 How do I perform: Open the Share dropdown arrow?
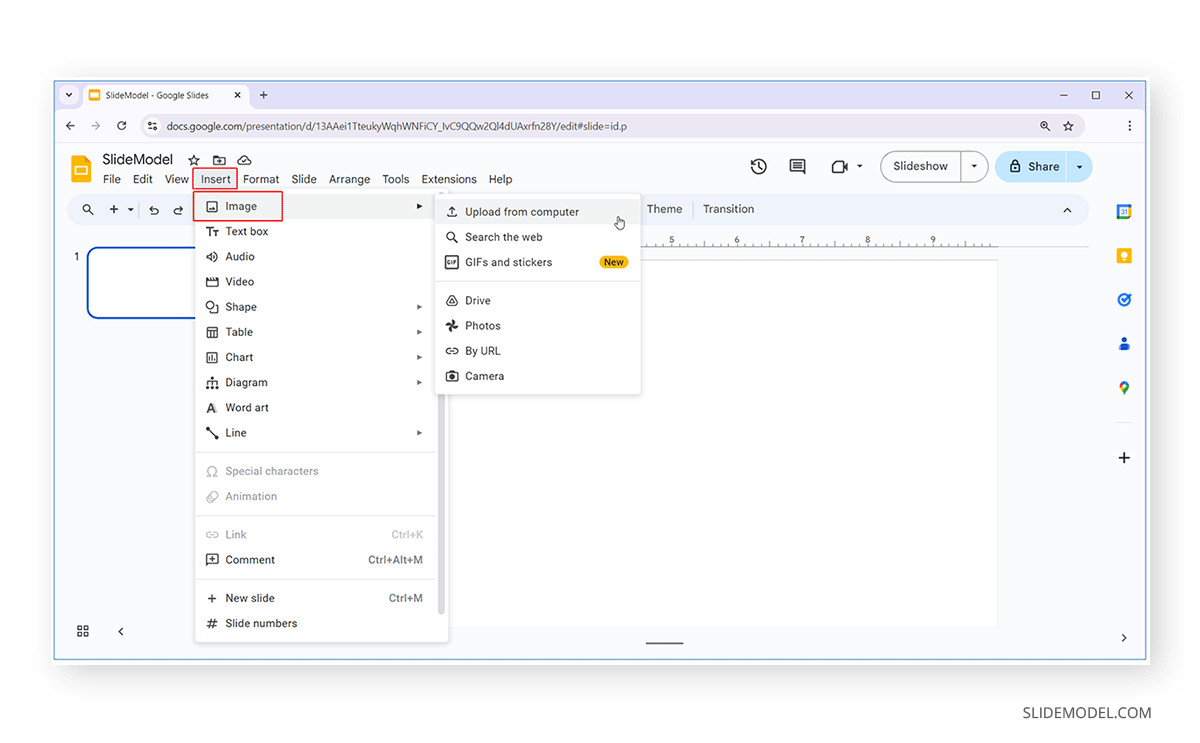(x=1079, y=167)
